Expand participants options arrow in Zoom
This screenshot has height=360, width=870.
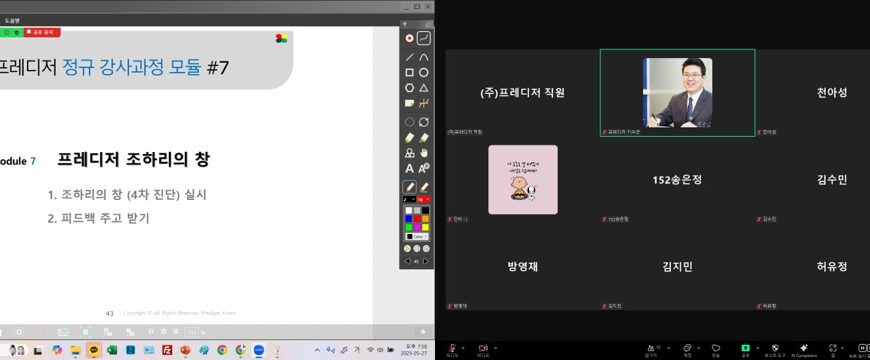tap(668, 348)
